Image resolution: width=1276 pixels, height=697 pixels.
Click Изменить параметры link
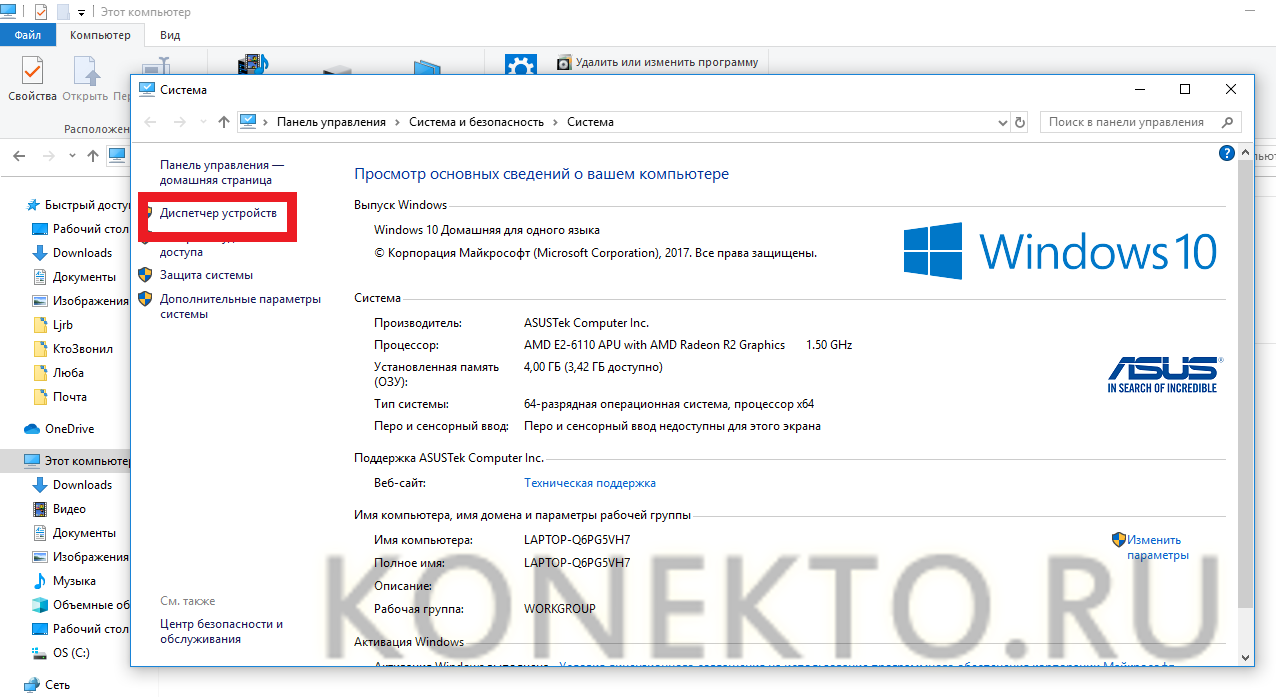(1157, 547)
